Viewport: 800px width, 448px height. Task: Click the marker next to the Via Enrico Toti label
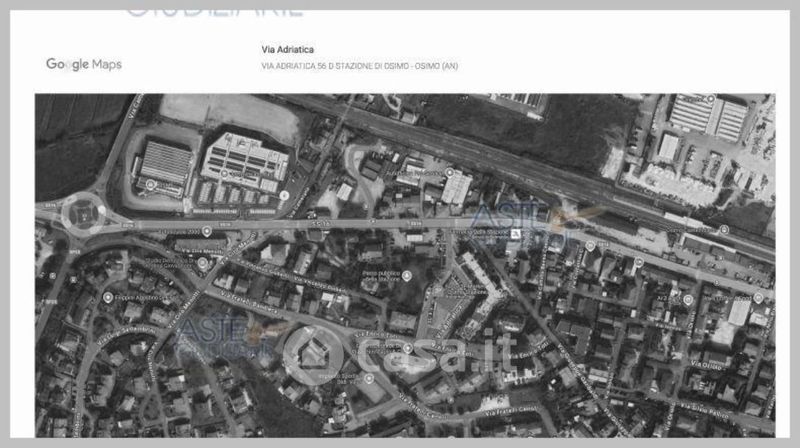(408, 348)
